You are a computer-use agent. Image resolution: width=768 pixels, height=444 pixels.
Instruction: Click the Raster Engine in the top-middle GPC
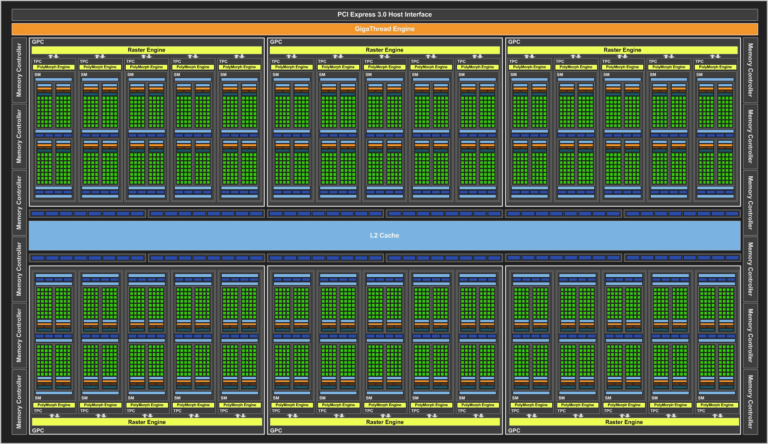click(x=385, y=49)
